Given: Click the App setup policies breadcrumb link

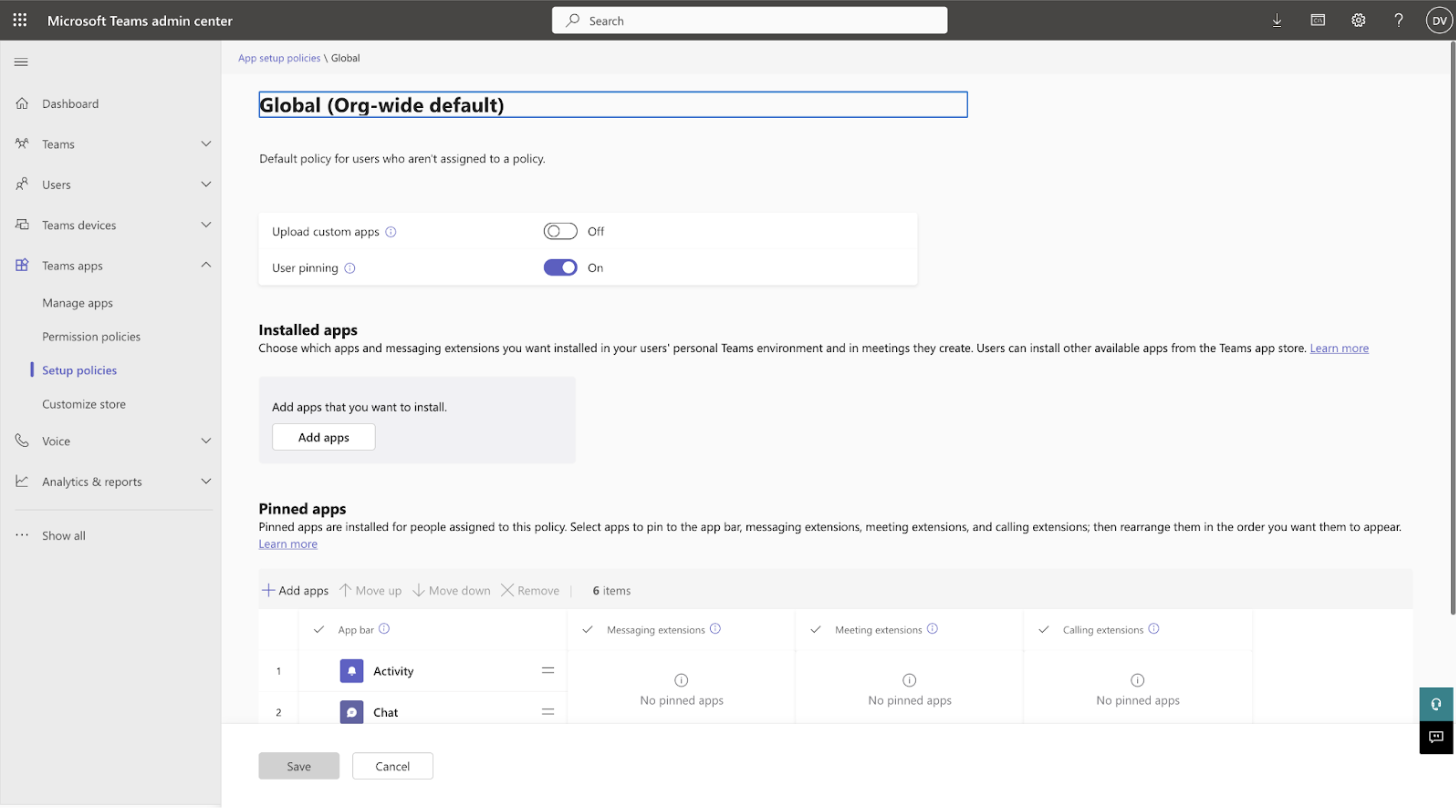Looking at the screenshot, I should 279,58.
